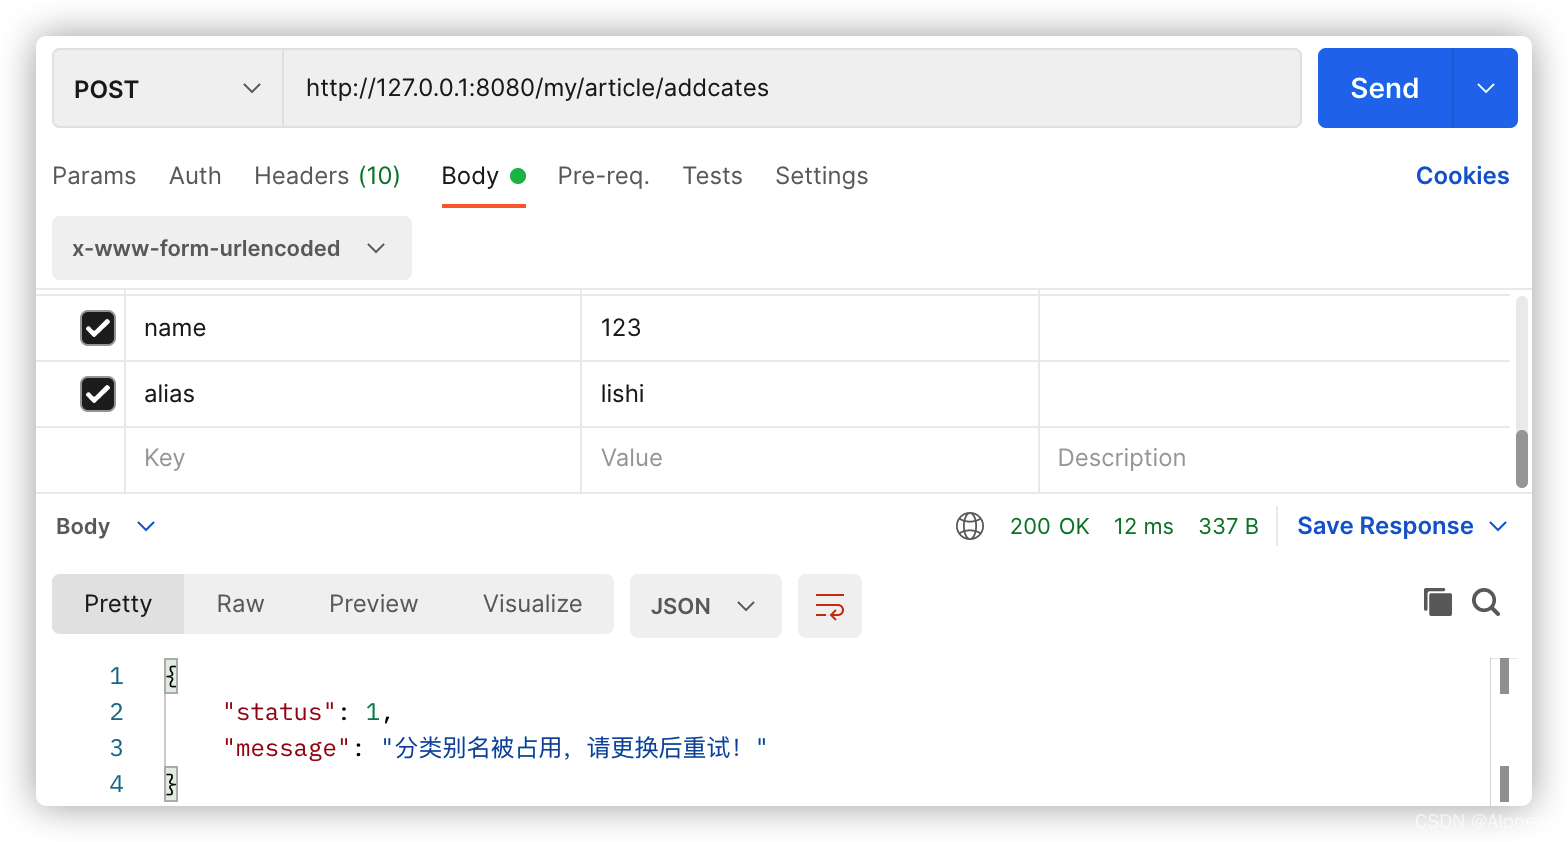
Task: Click the 12 ms response time
Action: (1144, 526)
